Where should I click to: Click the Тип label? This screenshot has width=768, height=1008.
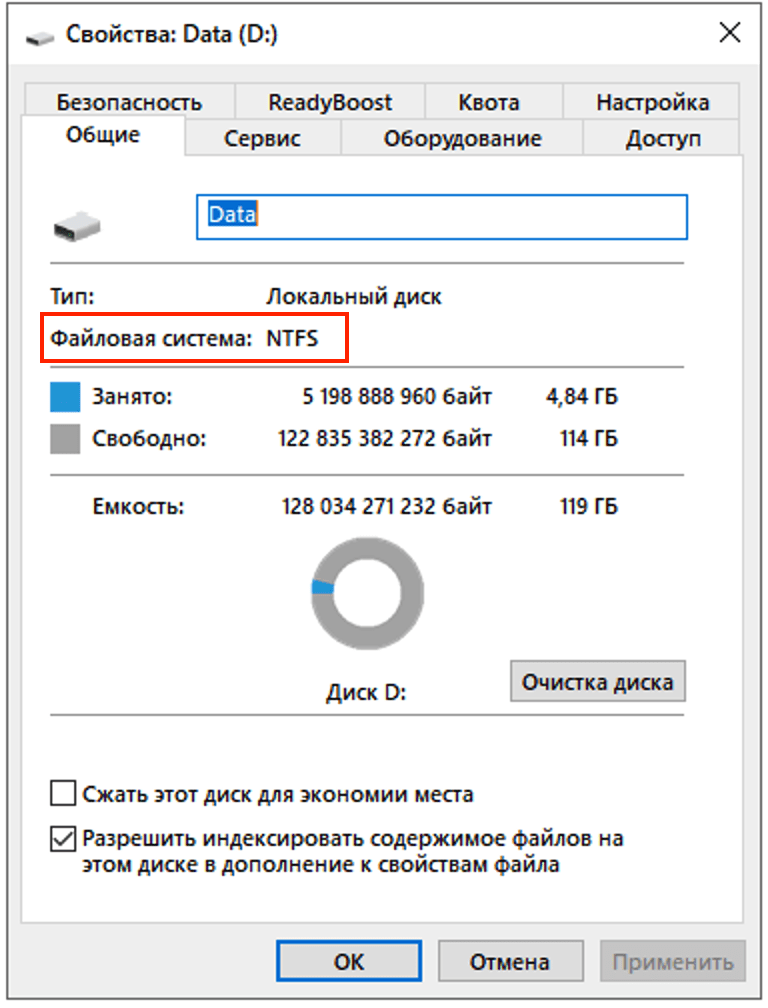point(72,297)
